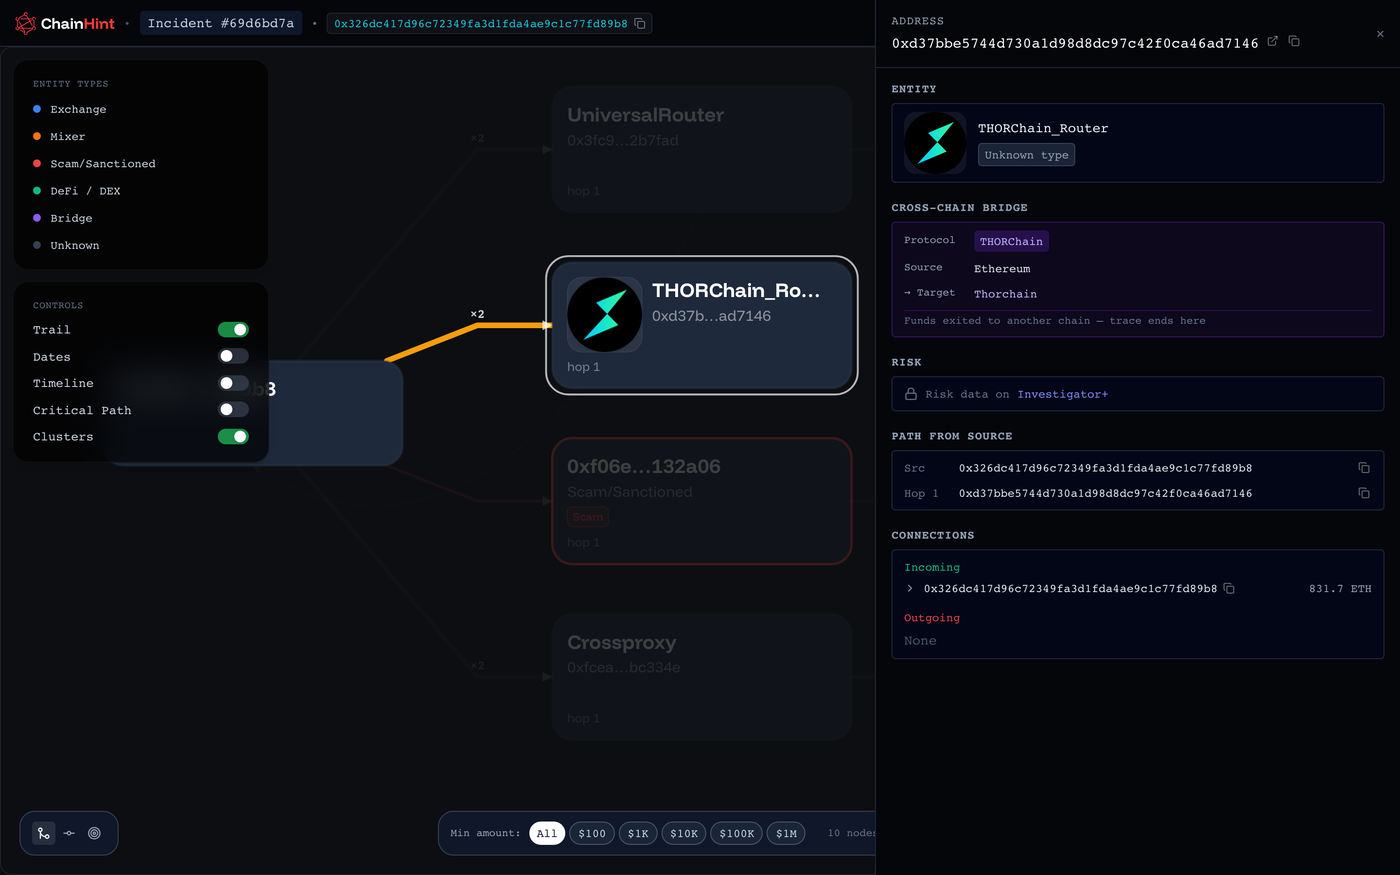Select the UniversalRouter graph node
This screenshot has width=1400, height=875.
pyautogui.click(x=702, y=149)
